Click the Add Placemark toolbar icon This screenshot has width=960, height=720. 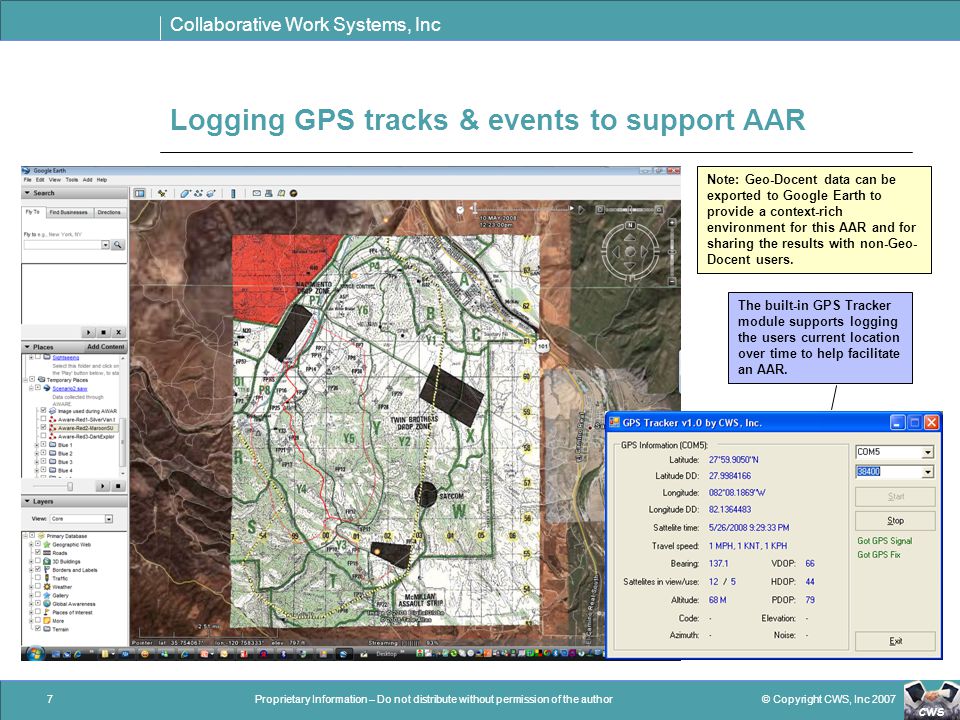(162, 193)
